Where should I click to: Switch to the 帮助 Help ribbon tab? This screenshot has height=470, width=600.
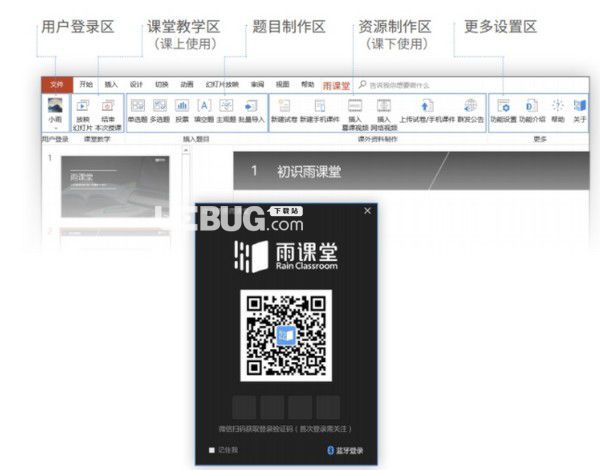(x=308, y=84)
